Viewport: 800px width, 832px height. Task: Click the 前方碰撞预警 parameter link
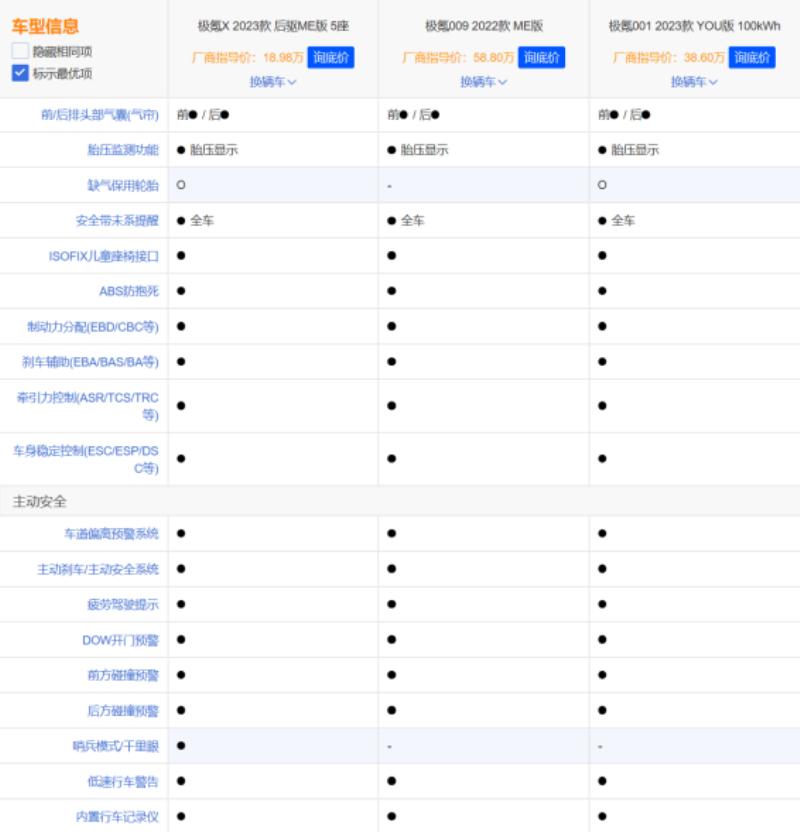pyautogui.click(x=123, y=675)
